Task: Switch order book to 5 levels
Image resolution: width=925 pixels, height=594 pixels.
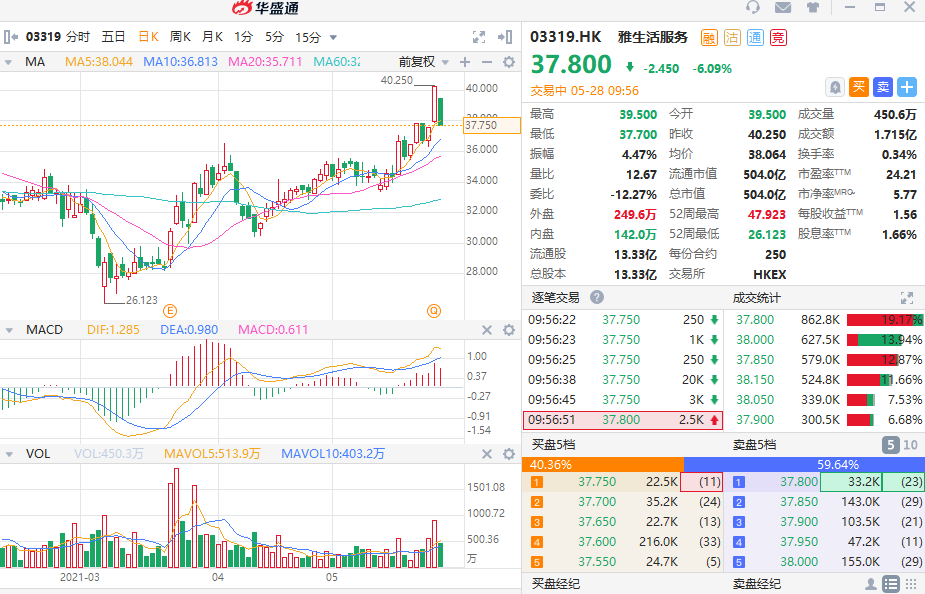Action: coord(889,445)
